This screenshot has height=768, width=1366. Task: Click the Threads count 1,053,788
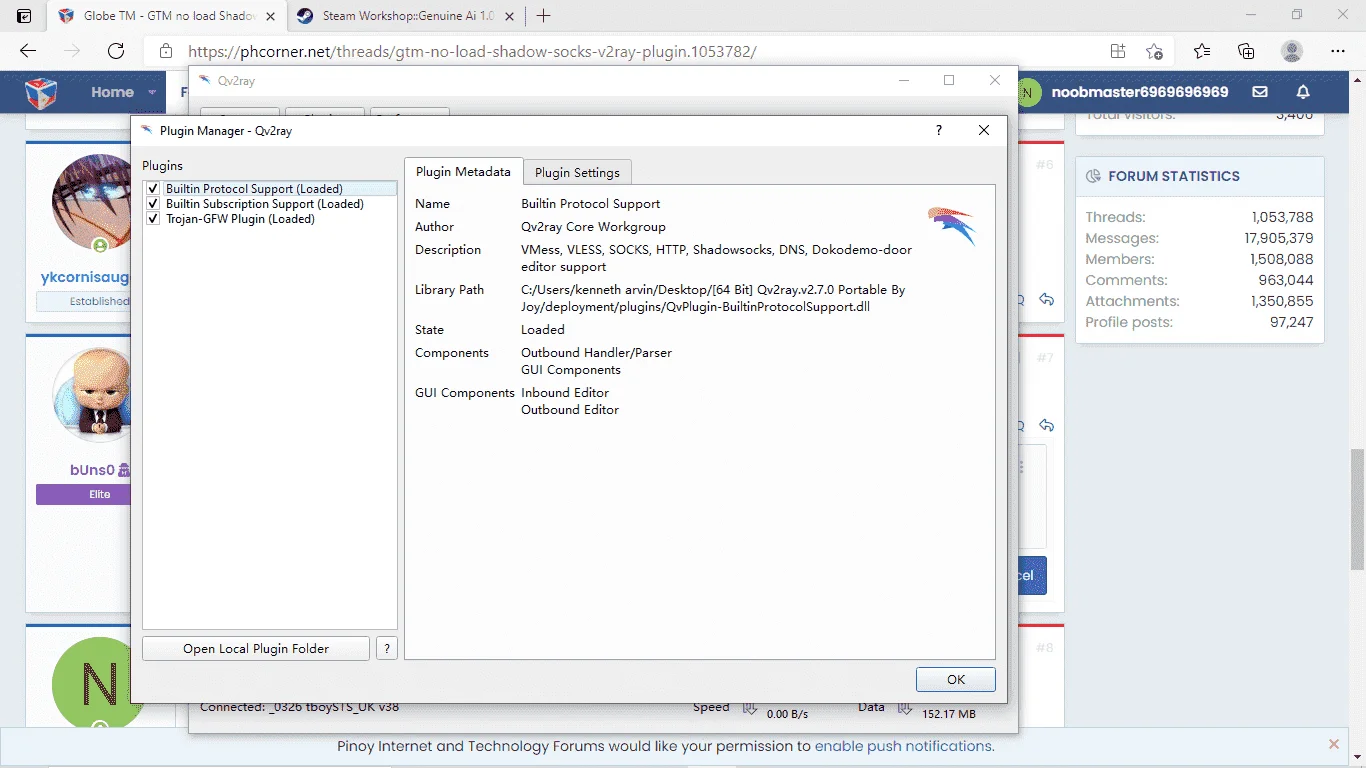[1282, 217]
